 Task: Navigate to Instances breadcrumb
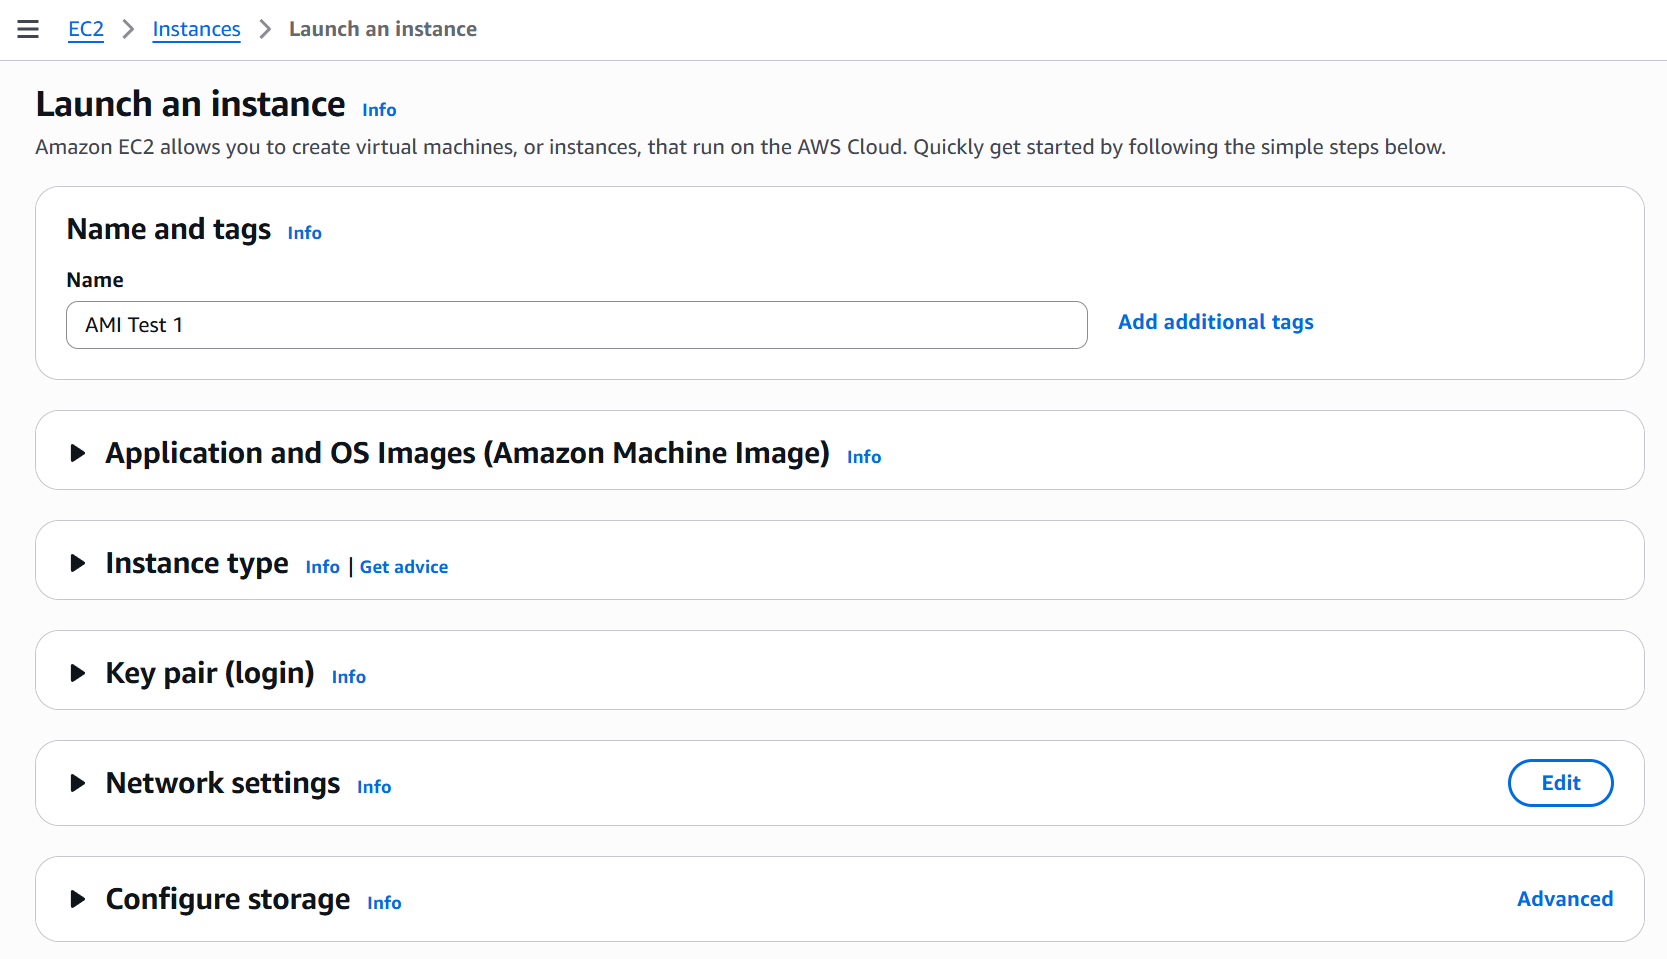coord(196,29)
